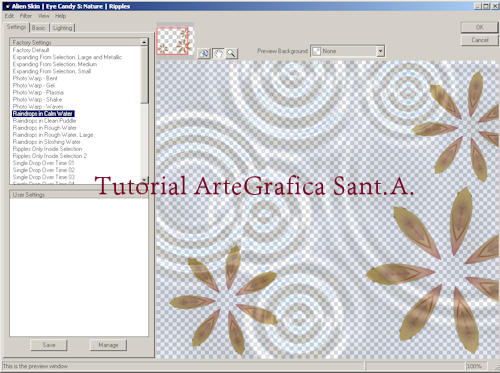Click the Manage settings button
500x373 pixels.
coord(108,345)
